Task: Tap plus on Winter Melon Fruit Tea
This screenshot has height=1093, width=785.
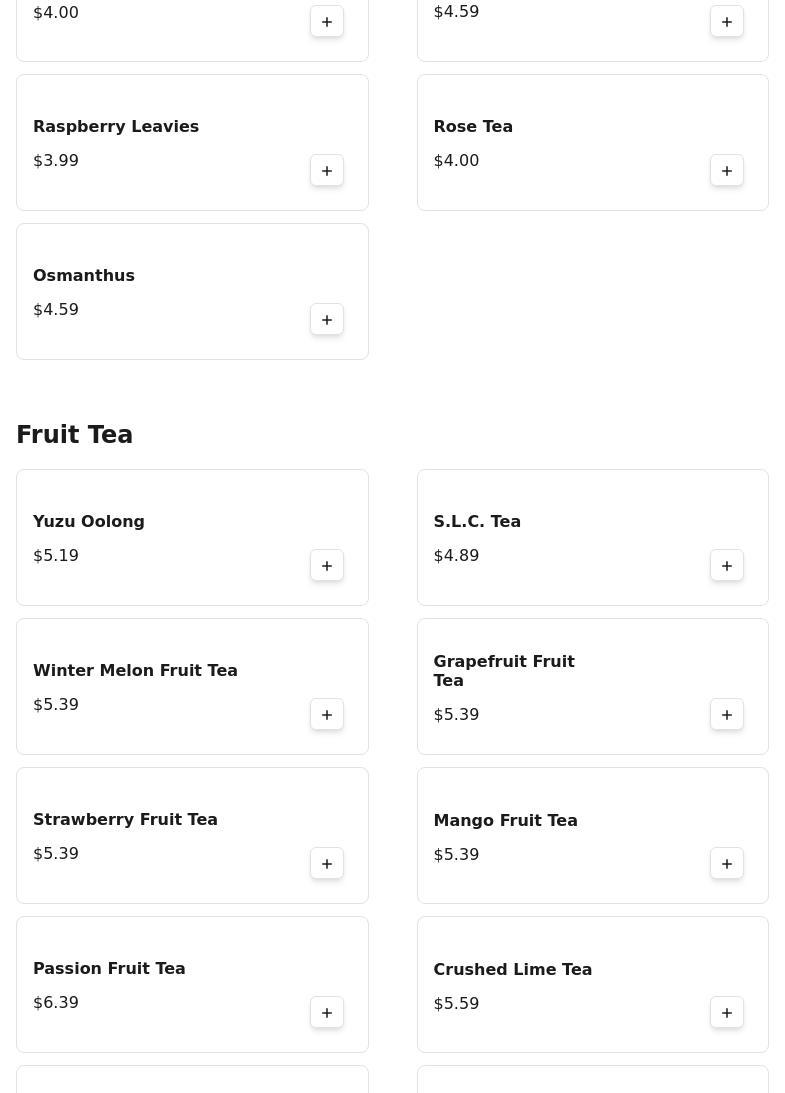Action: point(327,715)
